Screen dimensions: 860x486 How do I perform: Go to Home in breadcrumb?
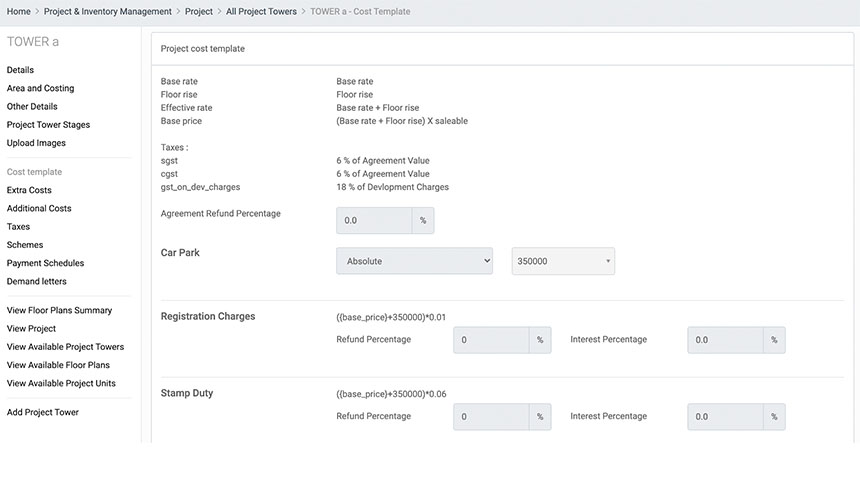[x=19, y=12]
